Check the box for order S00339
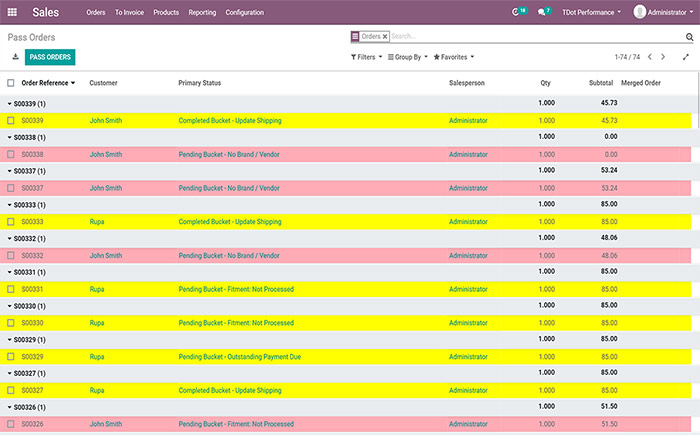 point(11,121)
